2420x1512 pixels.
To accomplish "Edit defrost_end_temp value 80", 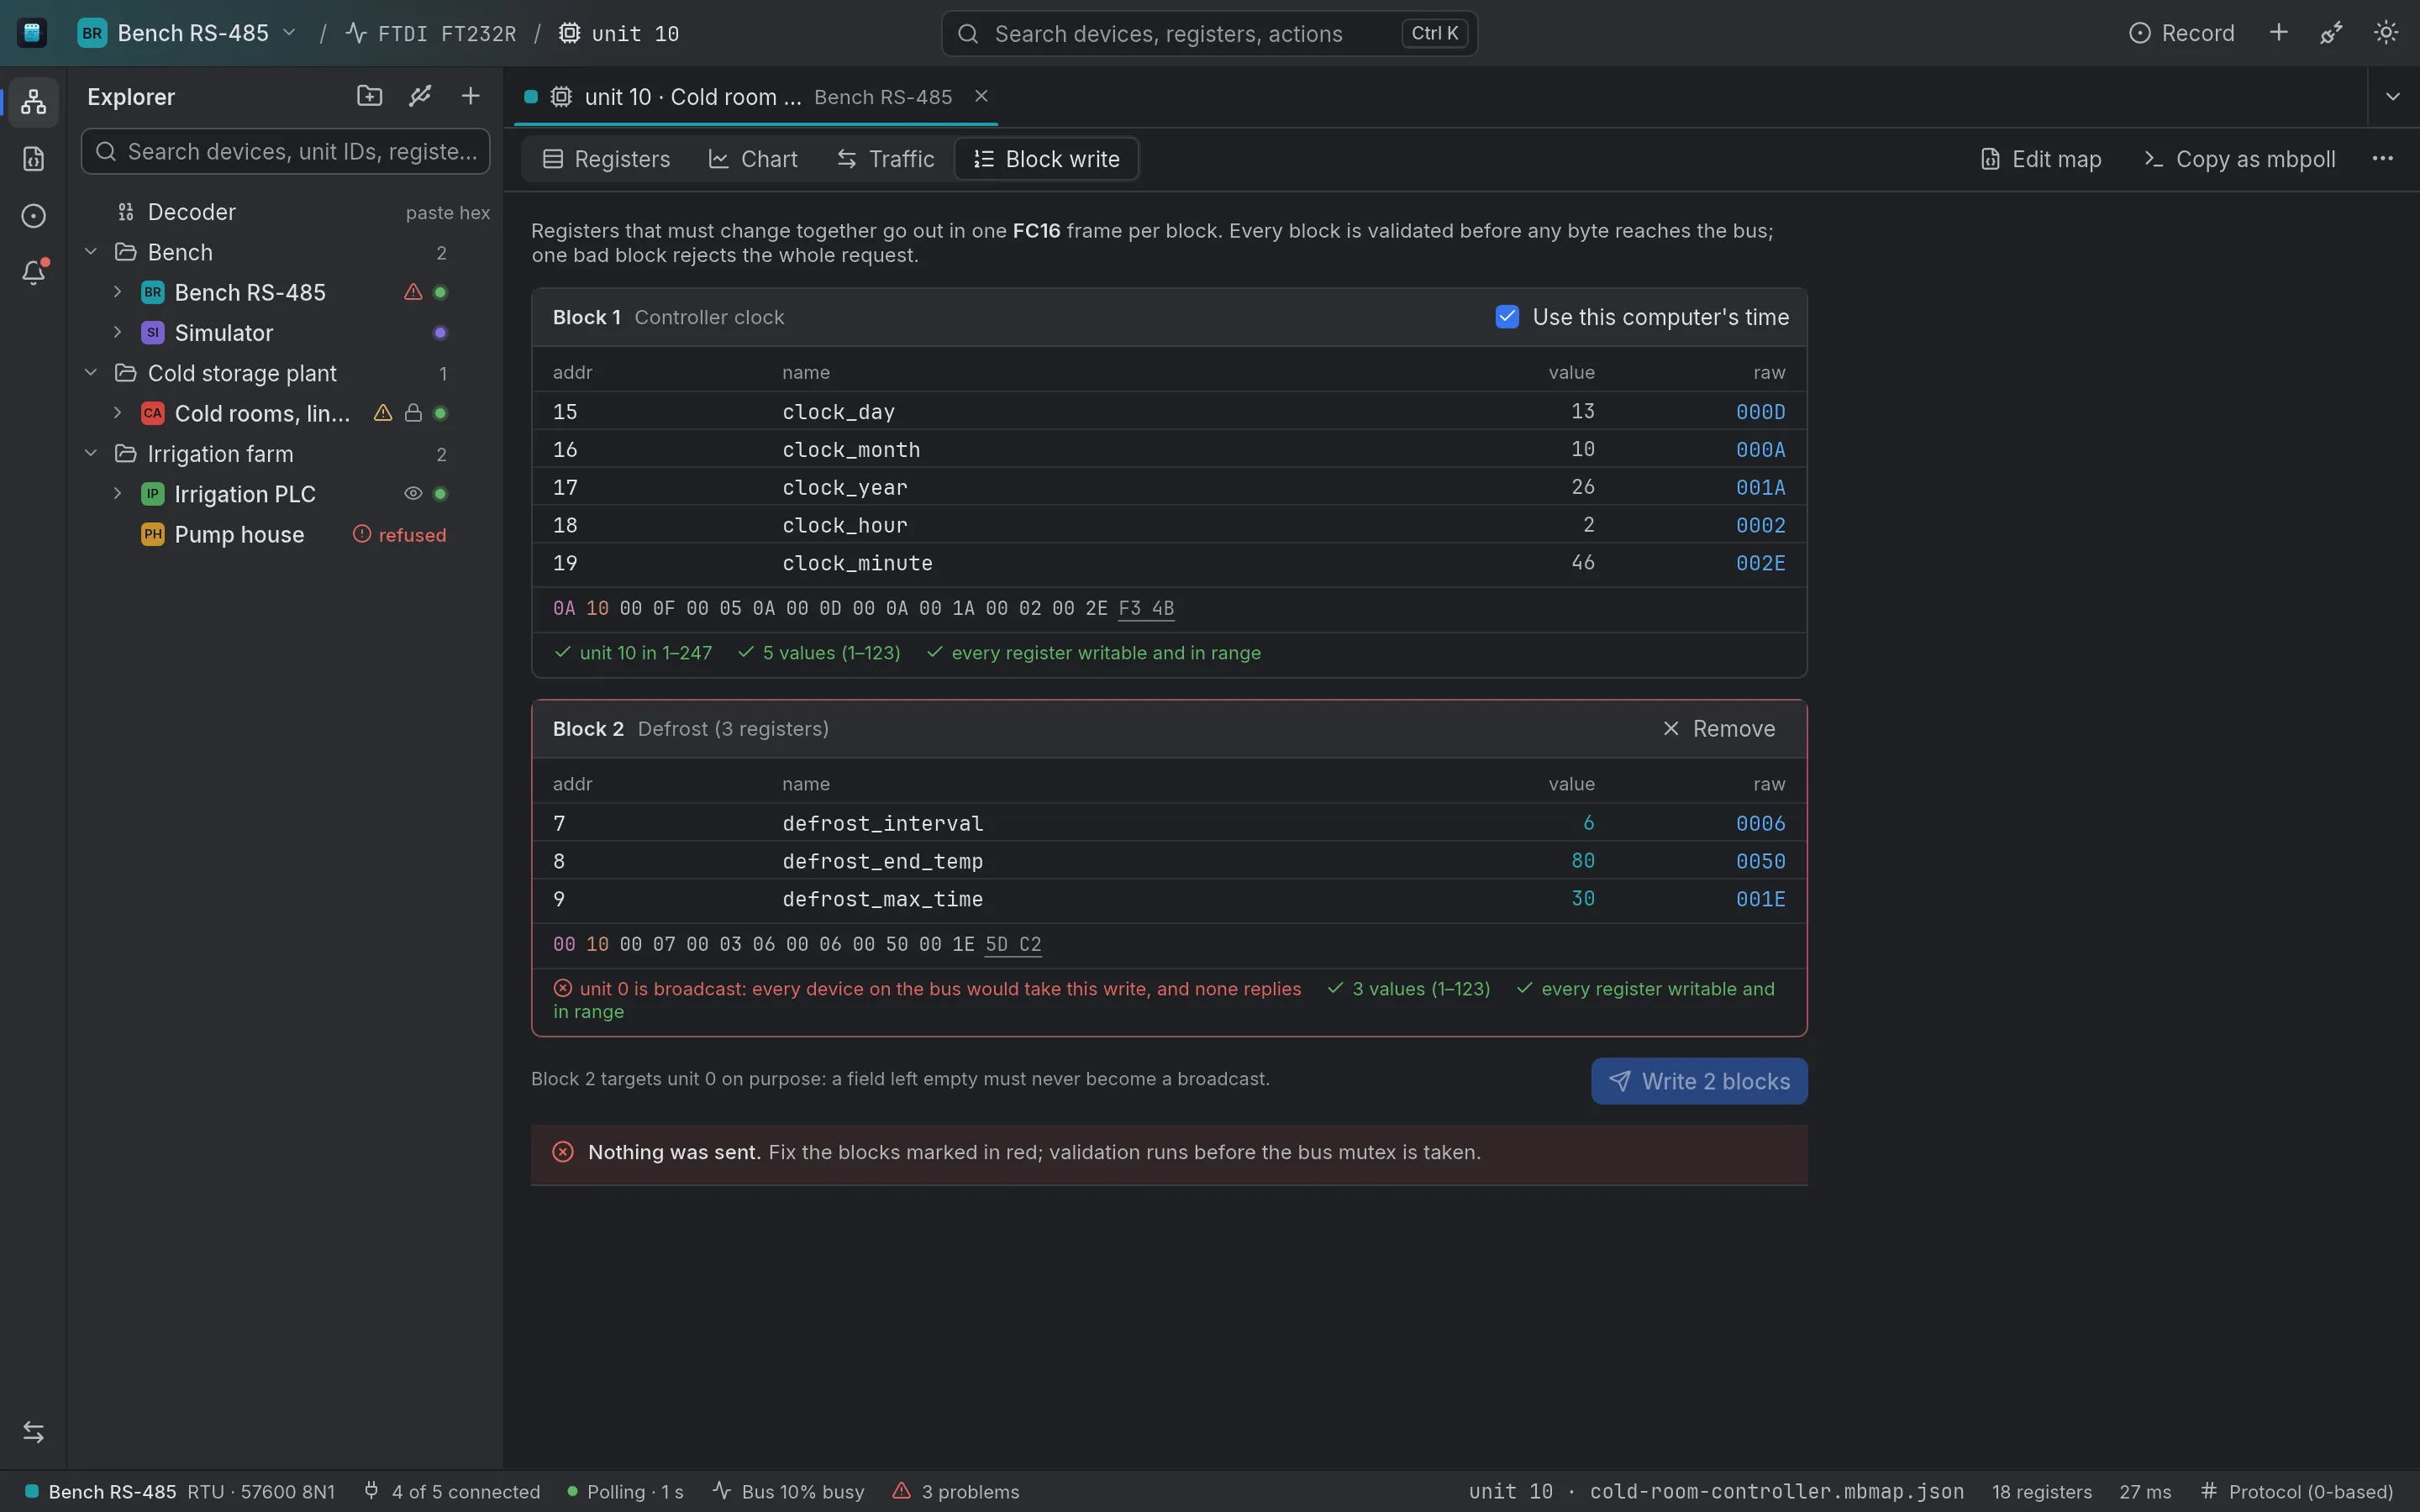I will (1583, 861).
